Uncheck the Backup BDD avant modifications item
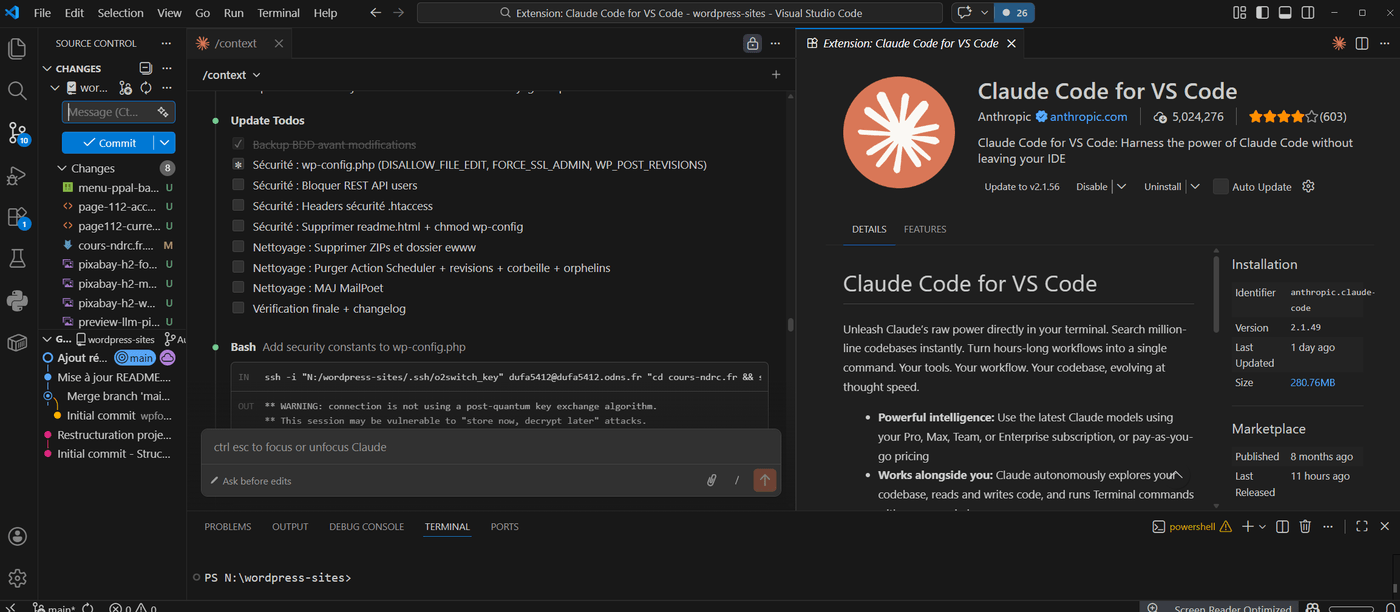 pyautogui.click(x=238, y=144)
